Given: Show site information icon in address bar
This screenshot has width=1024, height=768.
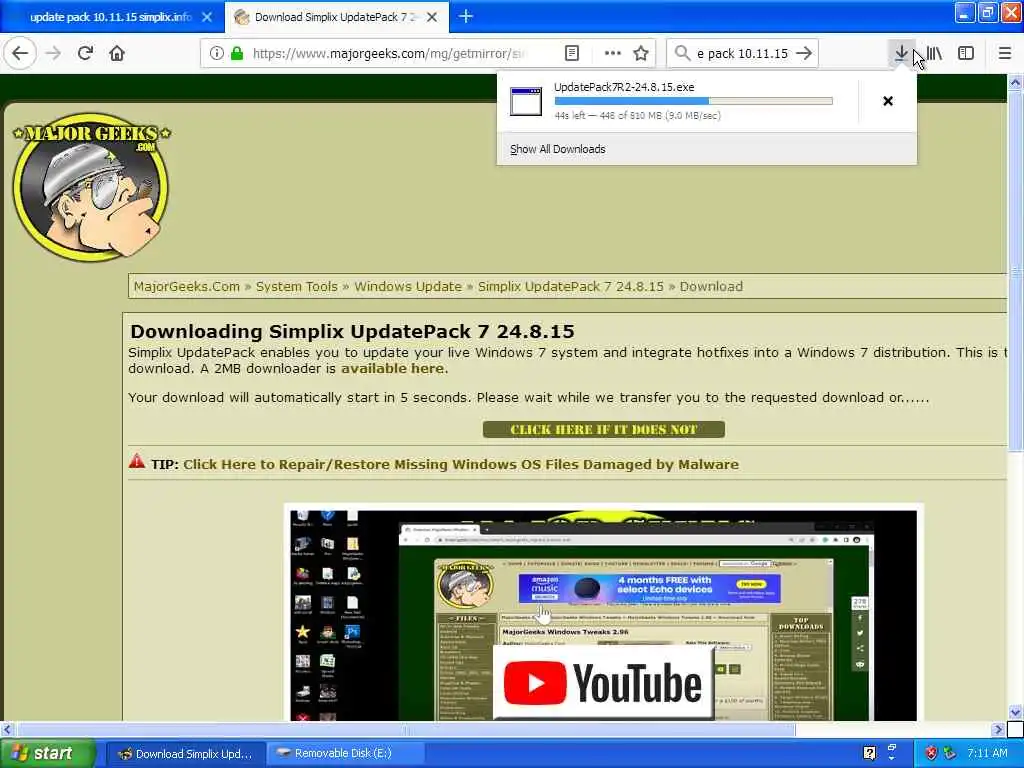Looking at the screenshot, I should (x=216, y=53).
